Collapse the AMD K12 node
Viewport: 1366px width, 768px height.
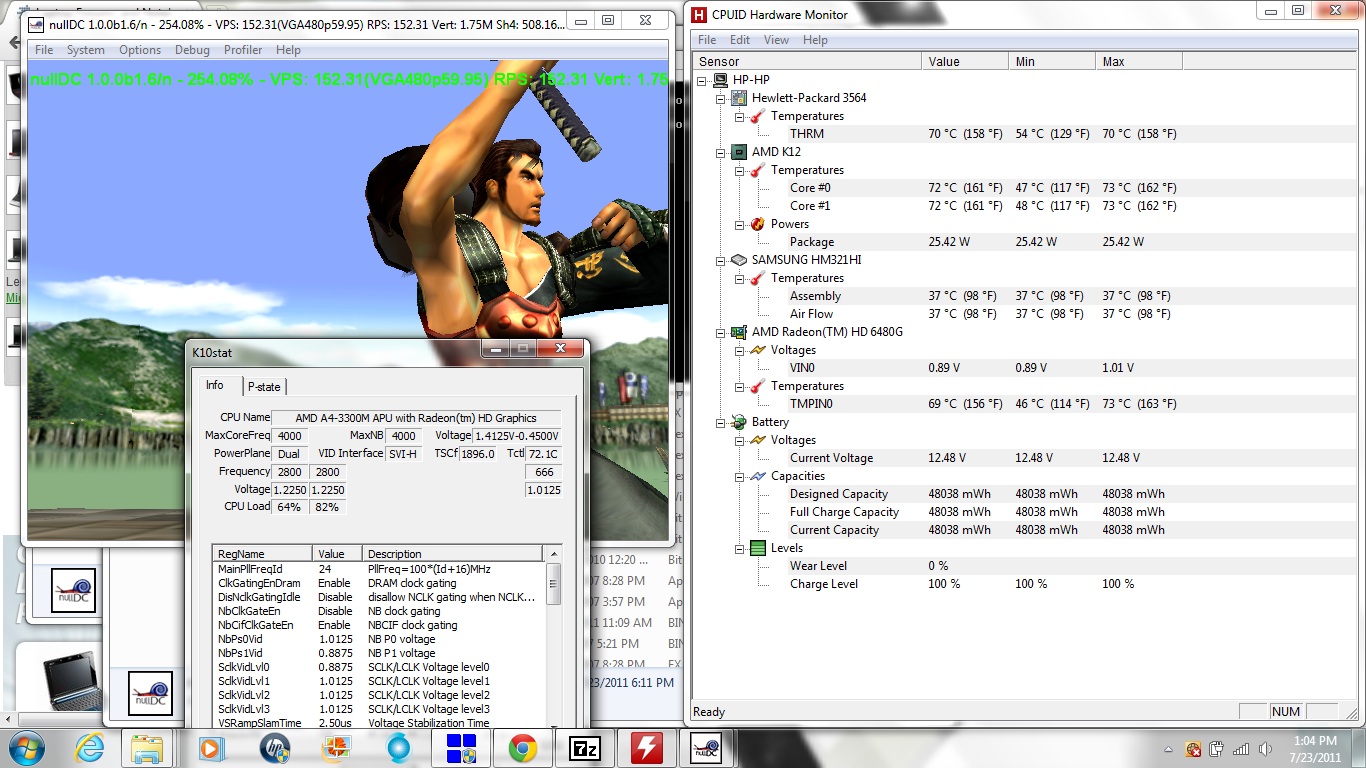point(721,152)
